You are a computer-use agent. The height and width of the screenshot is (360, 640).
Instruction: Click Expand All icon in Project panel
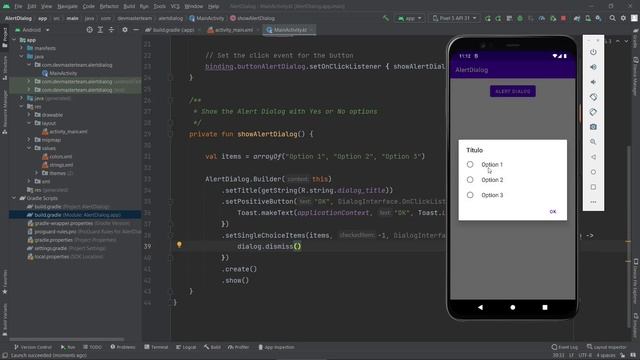click(100, 30)
